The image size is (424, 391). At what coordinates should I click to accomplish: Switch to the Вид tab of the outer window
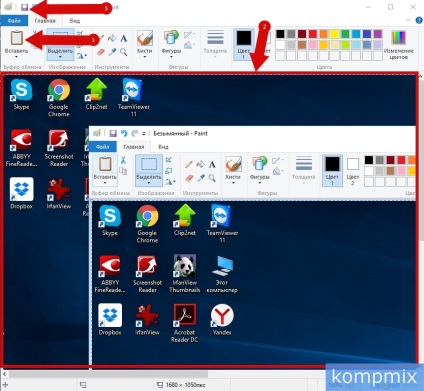coord(75,21)
